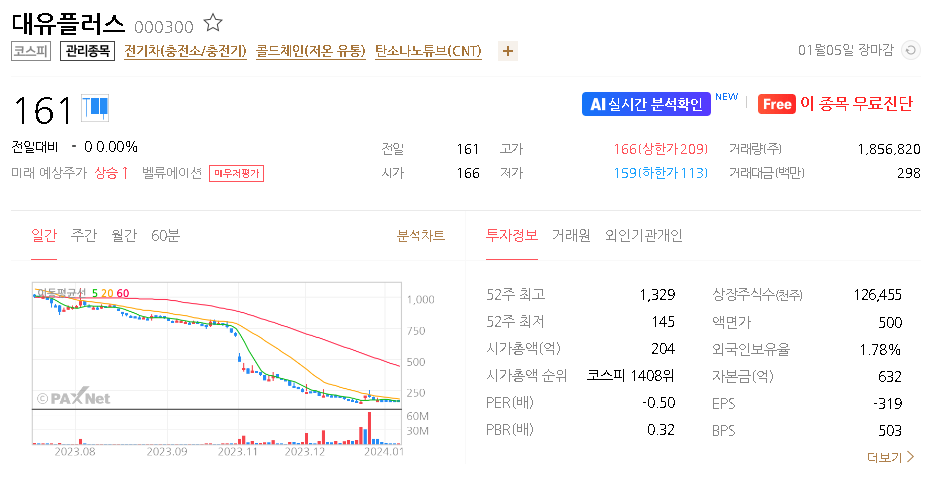Open the 콜드체인(저온 유통) theme link
This screenshot has height=483, width=925.
[x=311, y=51]
